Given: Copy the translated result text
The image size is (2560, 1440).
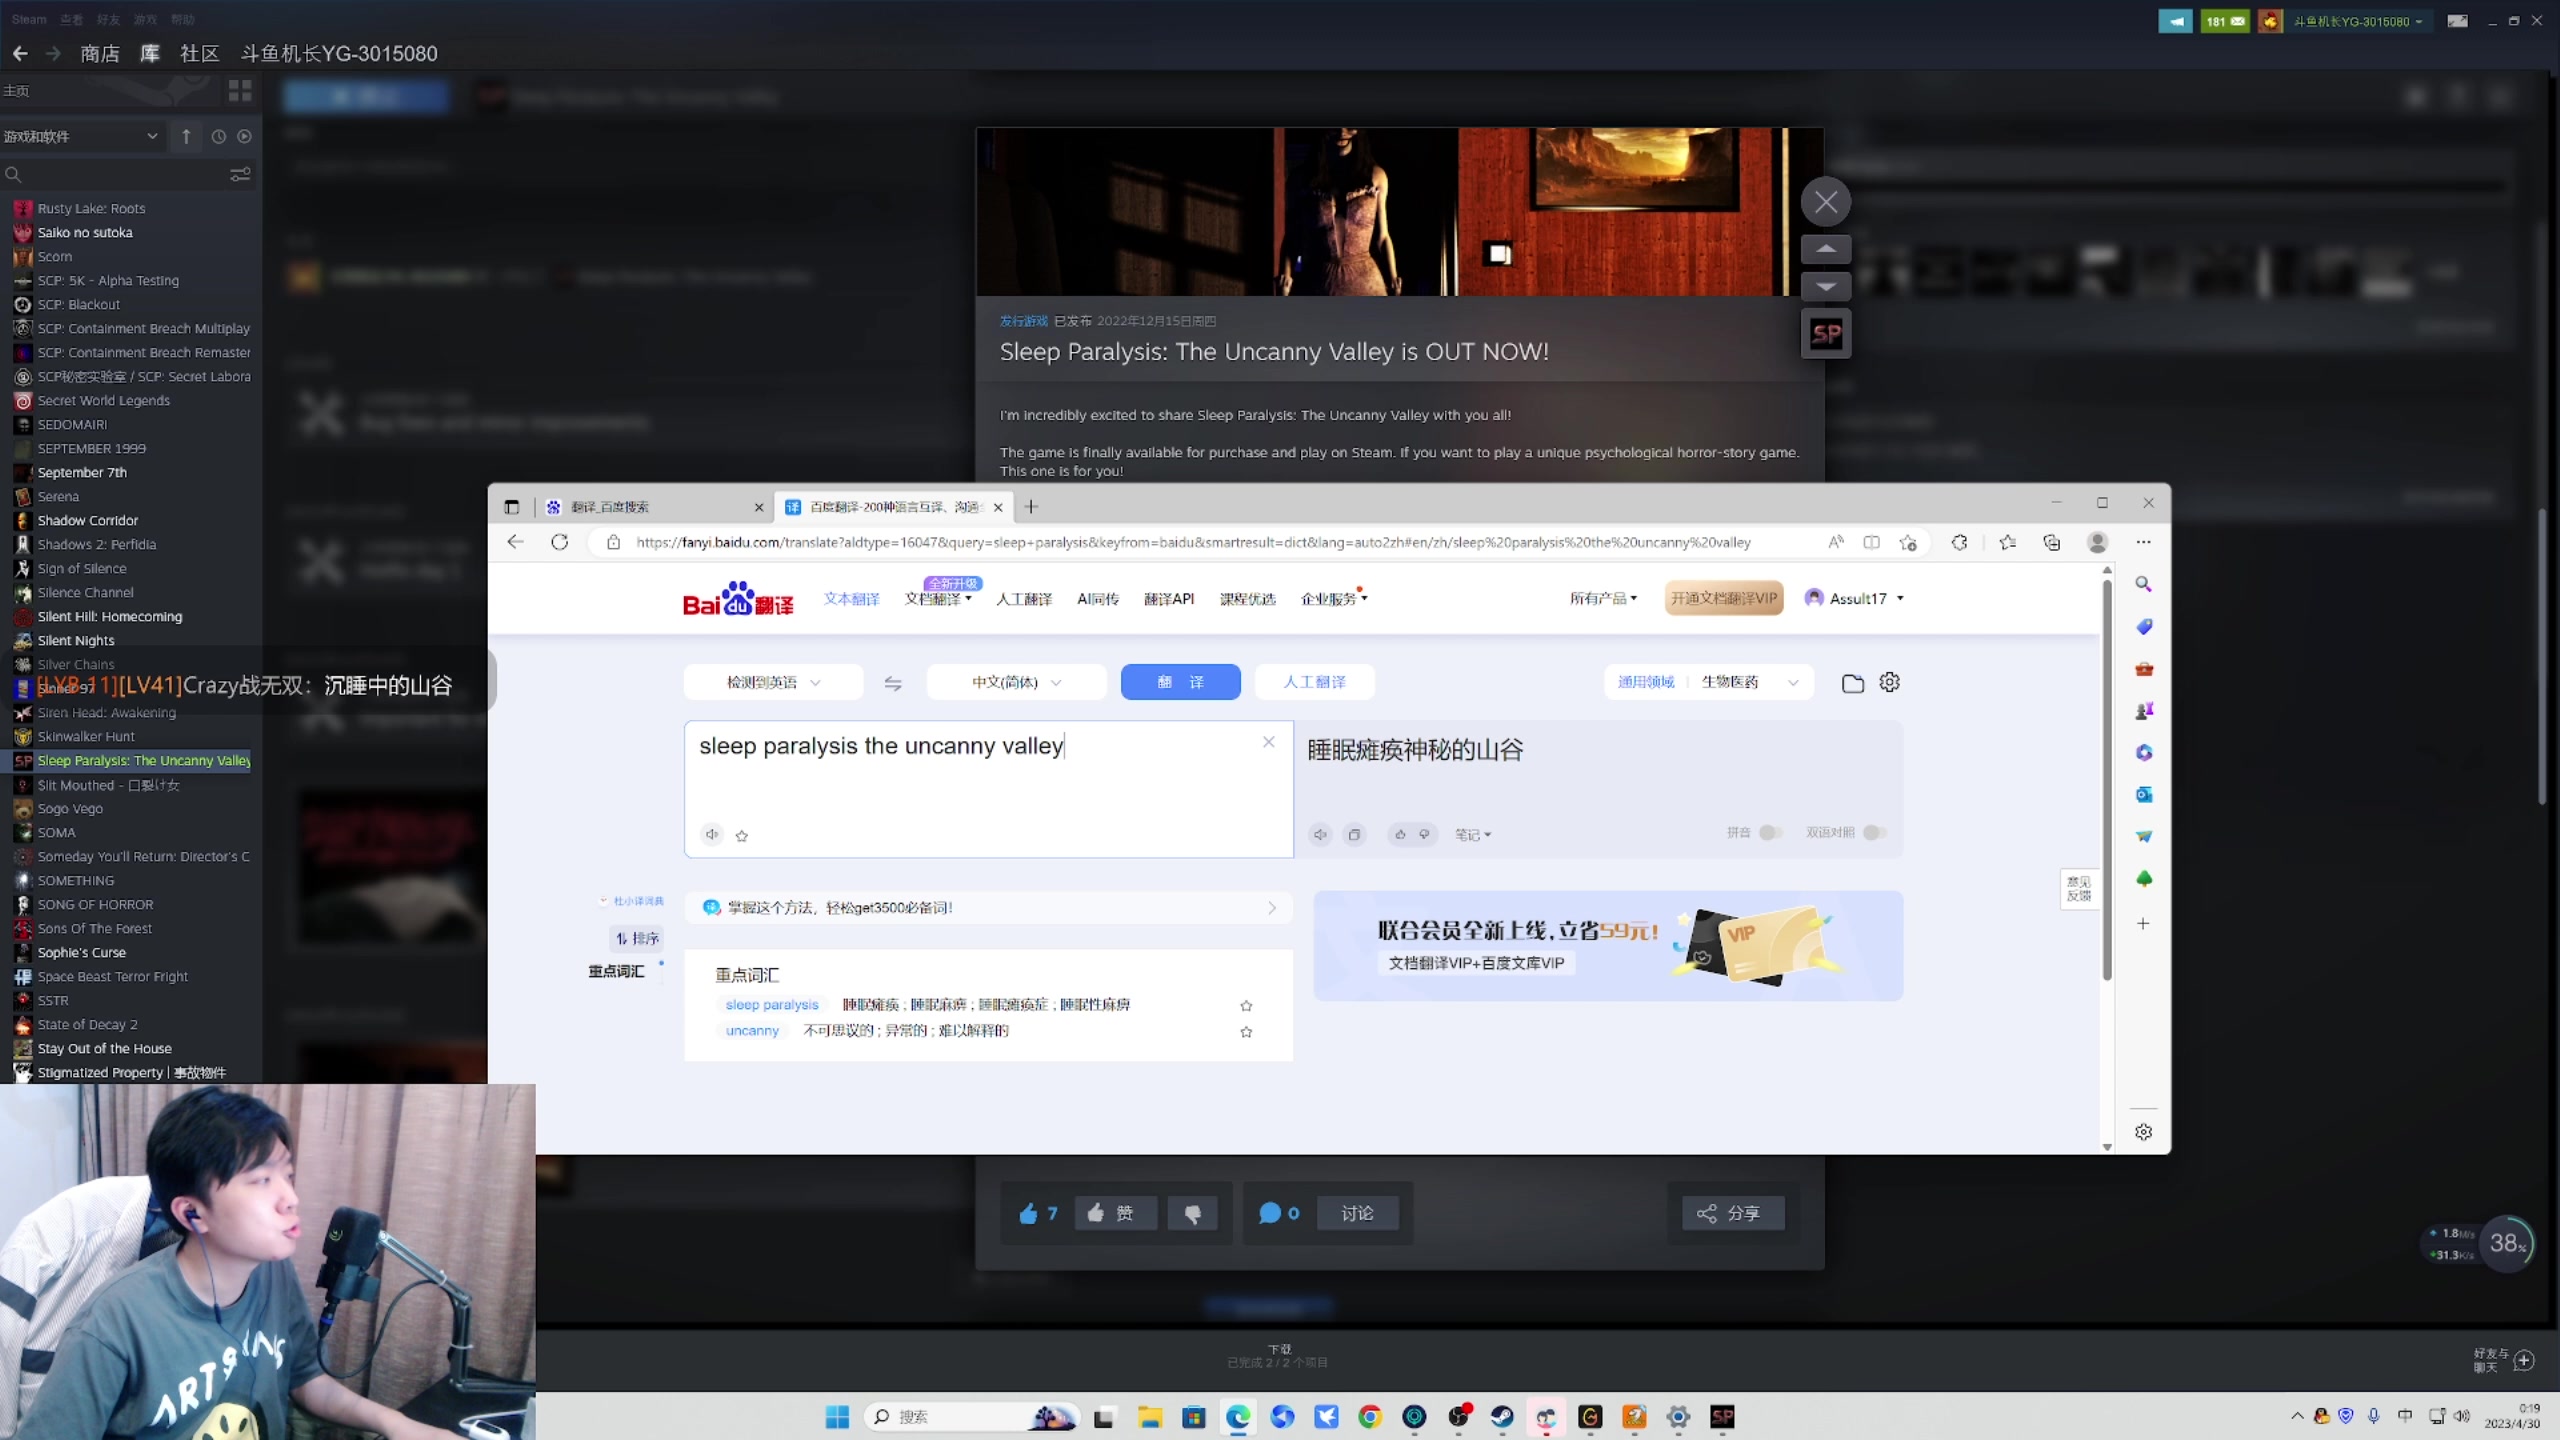Looking at the screenshot, I should pos(1354,834).
